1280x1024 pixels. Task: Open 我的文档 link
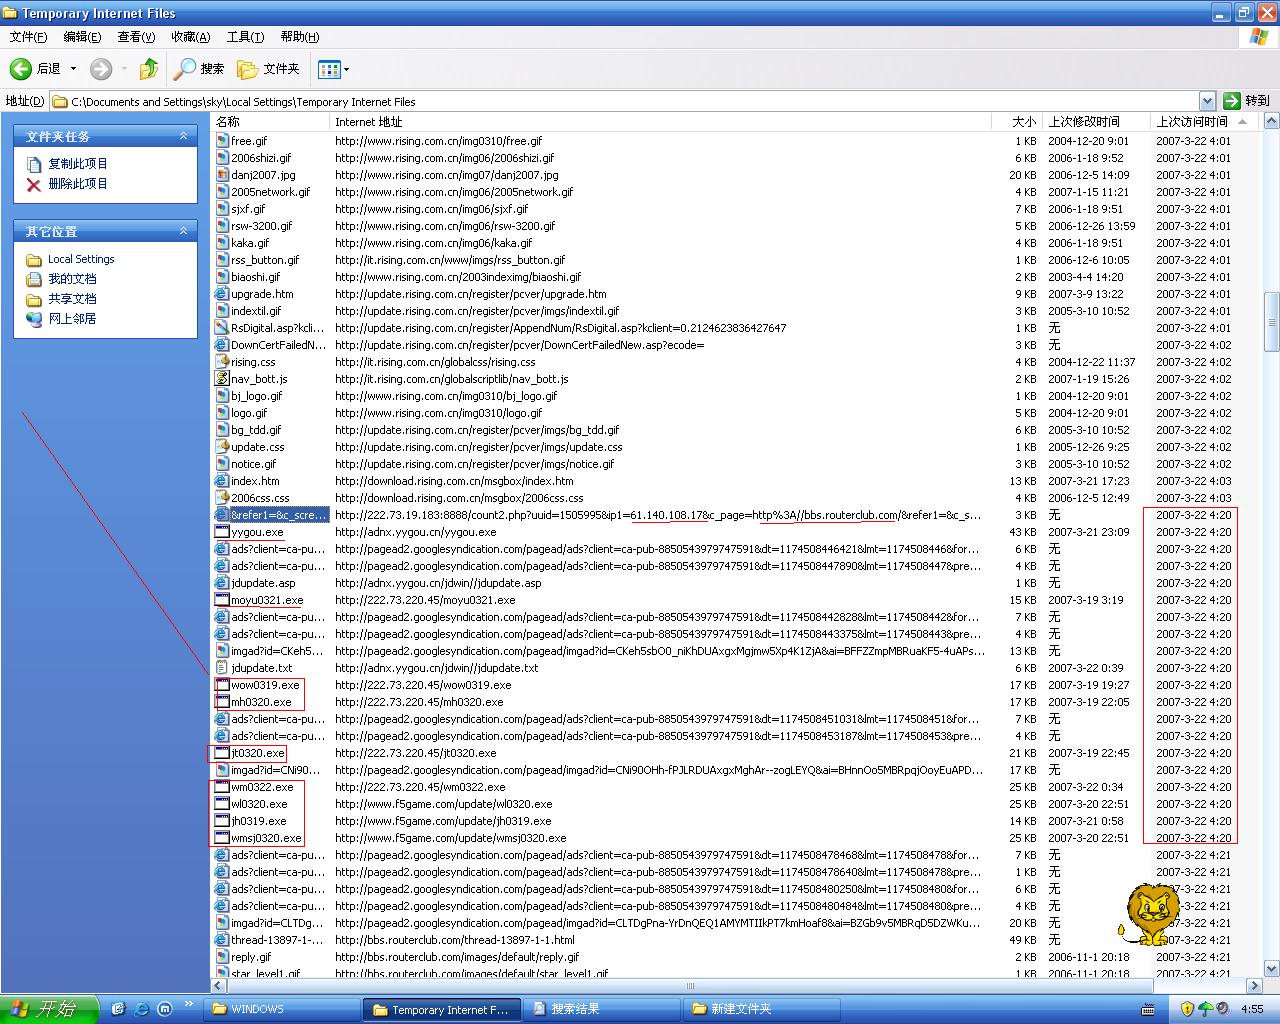(72, 279)
